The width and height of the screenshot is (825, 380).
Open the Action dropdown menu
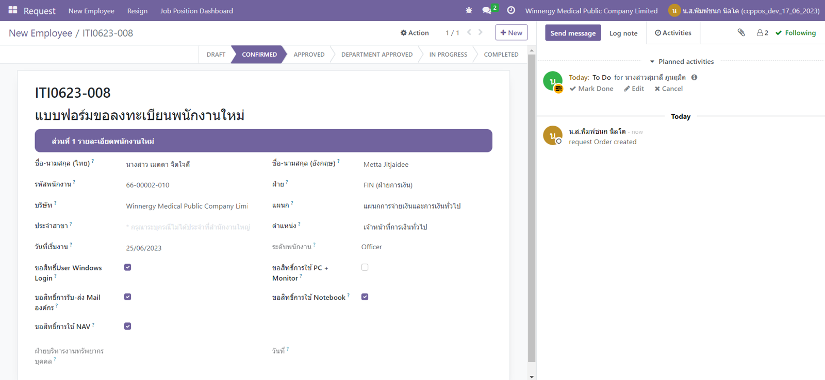coord(415,33)
